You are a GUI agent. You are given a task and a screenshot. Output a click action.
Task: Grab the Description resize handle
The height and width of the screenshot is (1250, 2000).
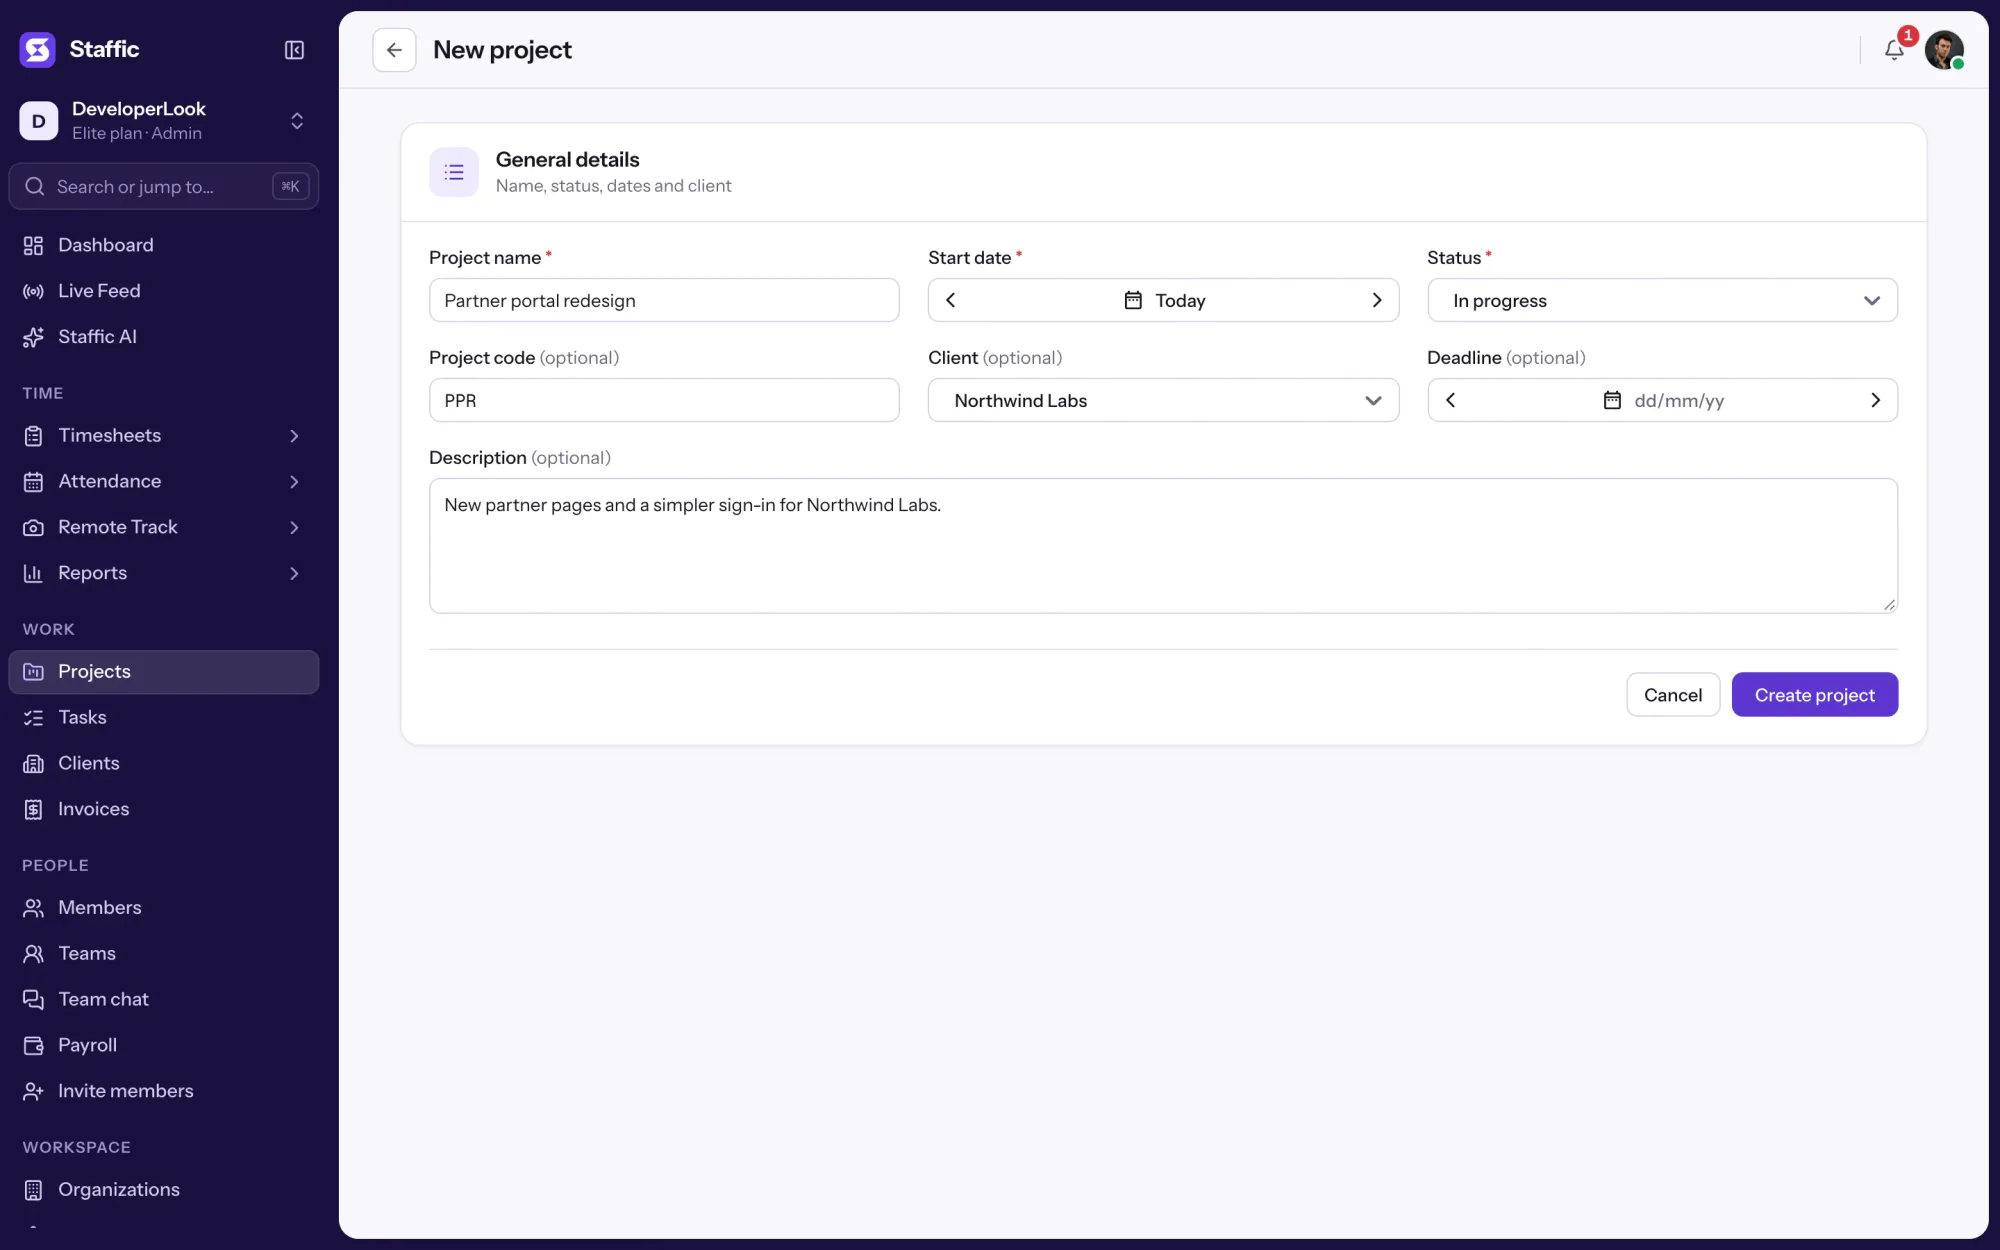(1888, 604)
